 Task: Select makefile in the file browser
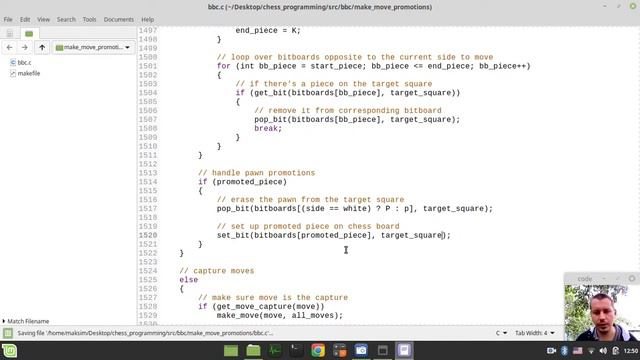click(x=25, y=73)
